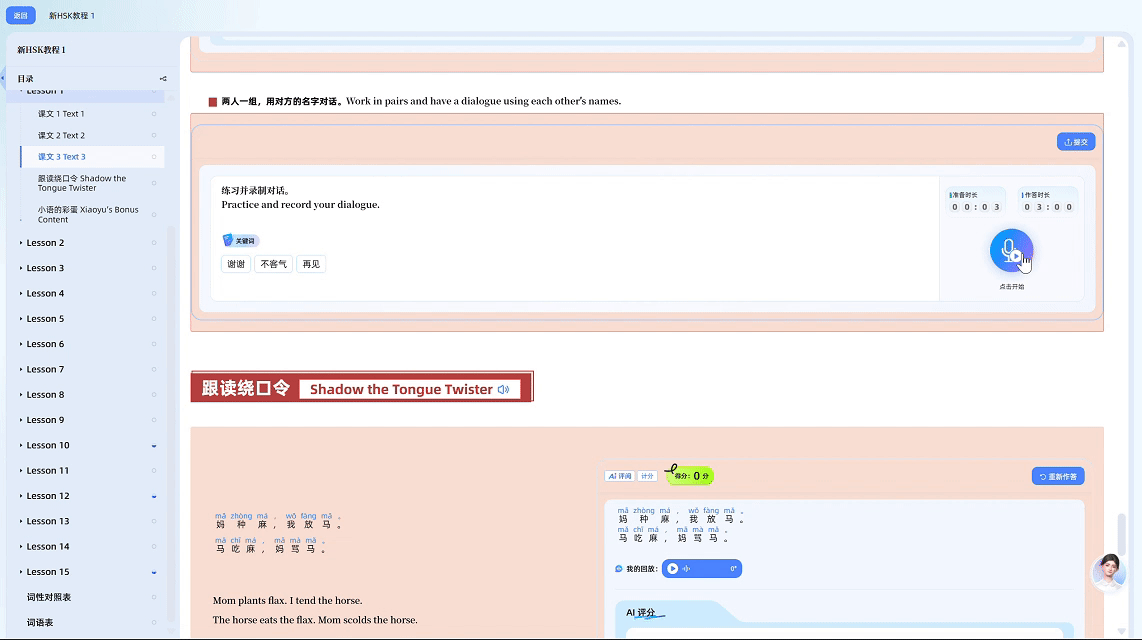Click the status circle beside Text 1

[x=154, y=114]
